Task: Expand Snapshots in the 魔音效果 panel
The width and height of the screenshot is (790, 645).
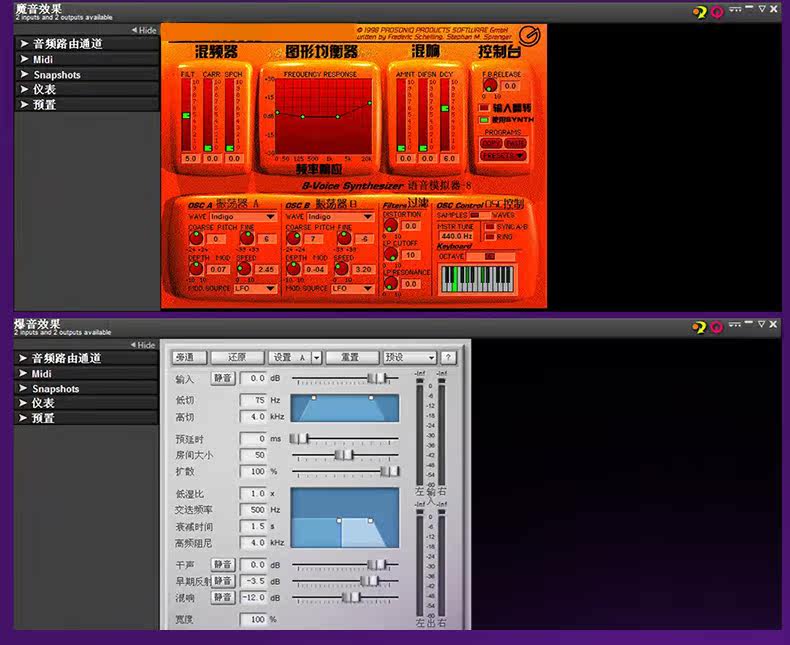Action: 87,75
